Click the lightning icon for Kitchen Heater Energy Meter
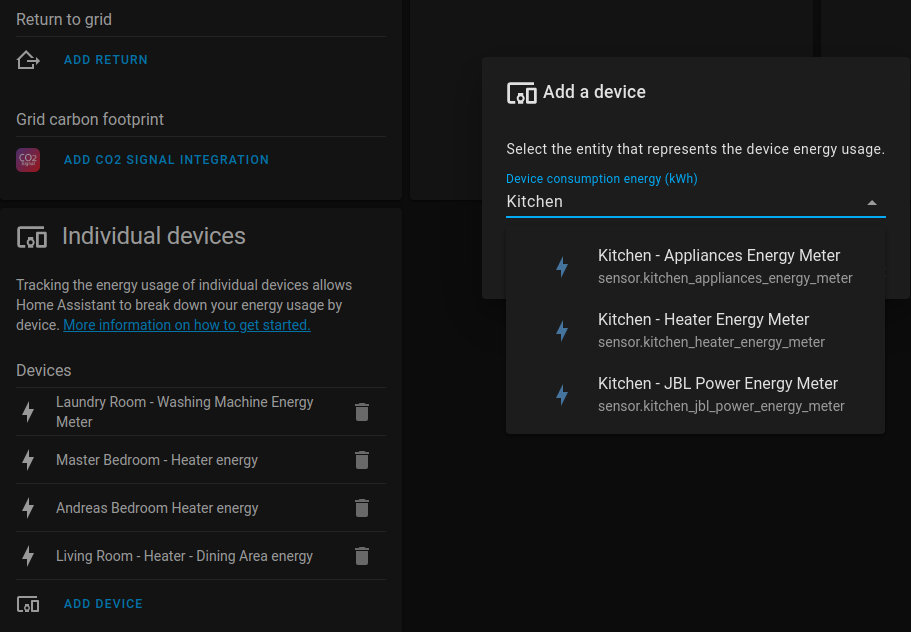 point(561,330)
